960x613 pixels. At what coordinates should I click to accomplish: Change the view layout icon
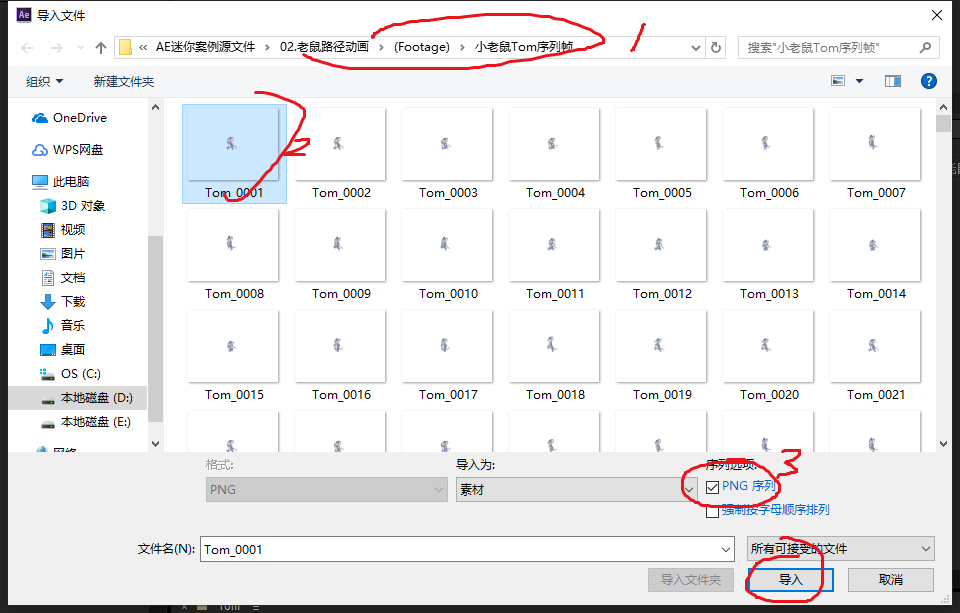[x=838, y=81]
